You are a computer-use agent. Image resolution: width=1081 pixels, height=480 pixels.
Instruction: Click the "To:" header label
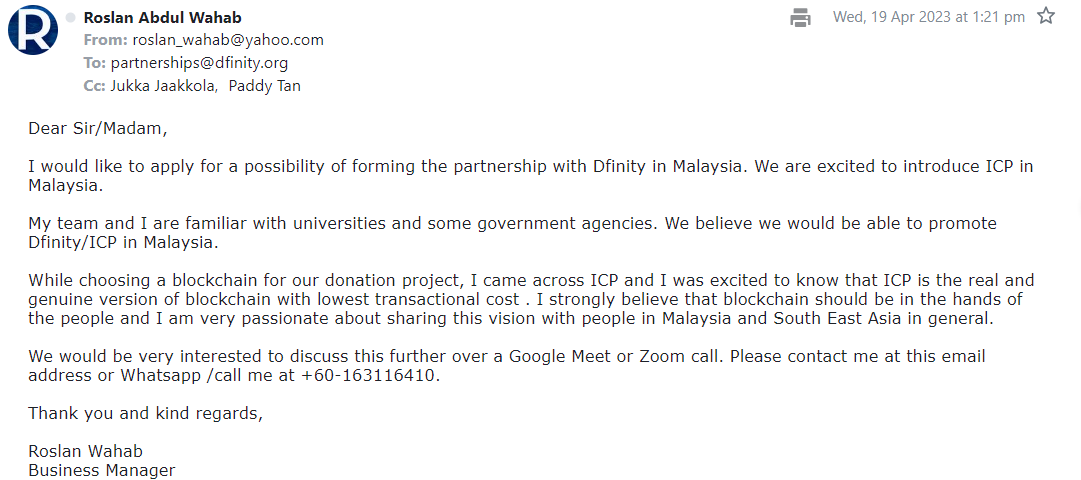[95, 63]
